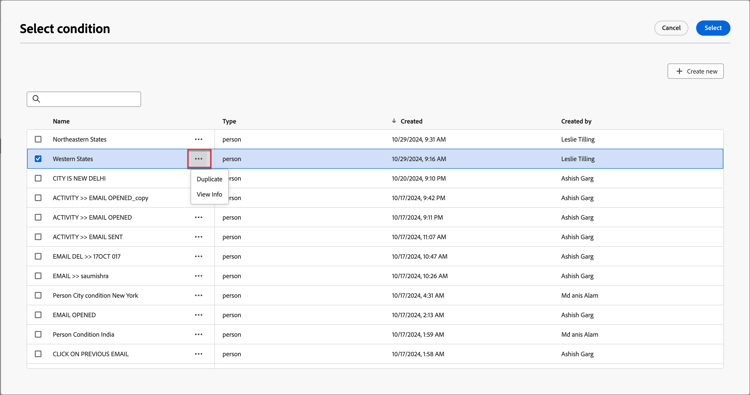The image size is (750, 395).
Task: Check the Northeastern States checkbox
Action: tap(38, 139)
